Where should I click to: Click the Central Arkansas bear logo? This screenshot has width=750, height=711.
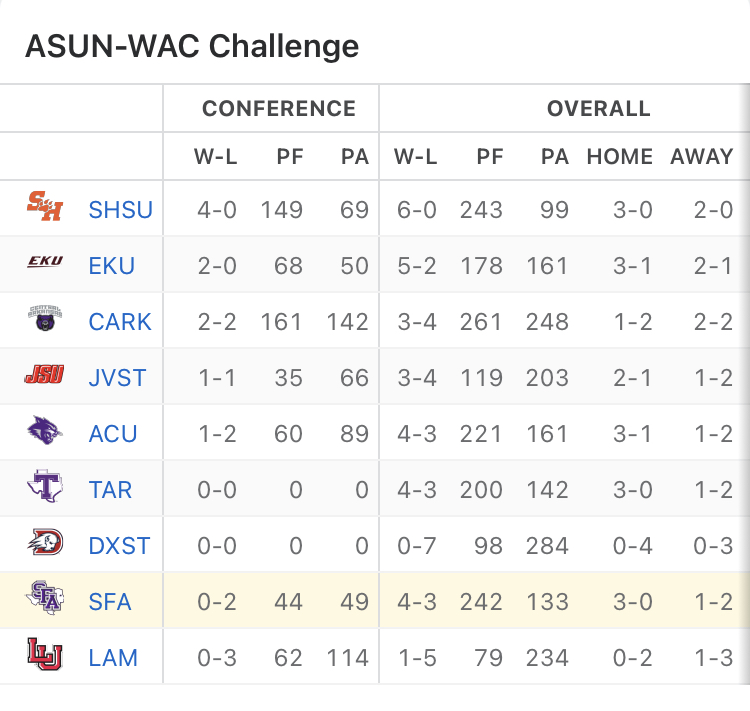coord(45,318)
